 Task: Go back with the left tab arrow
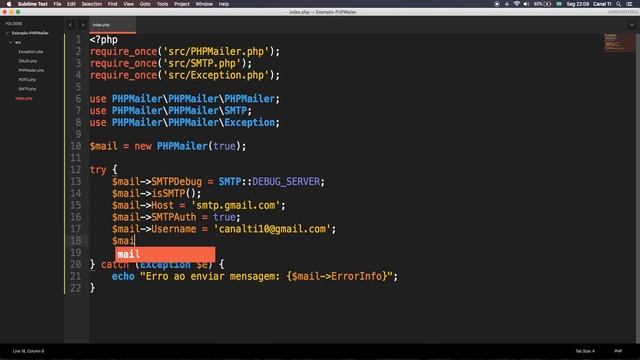pos(70,25)
